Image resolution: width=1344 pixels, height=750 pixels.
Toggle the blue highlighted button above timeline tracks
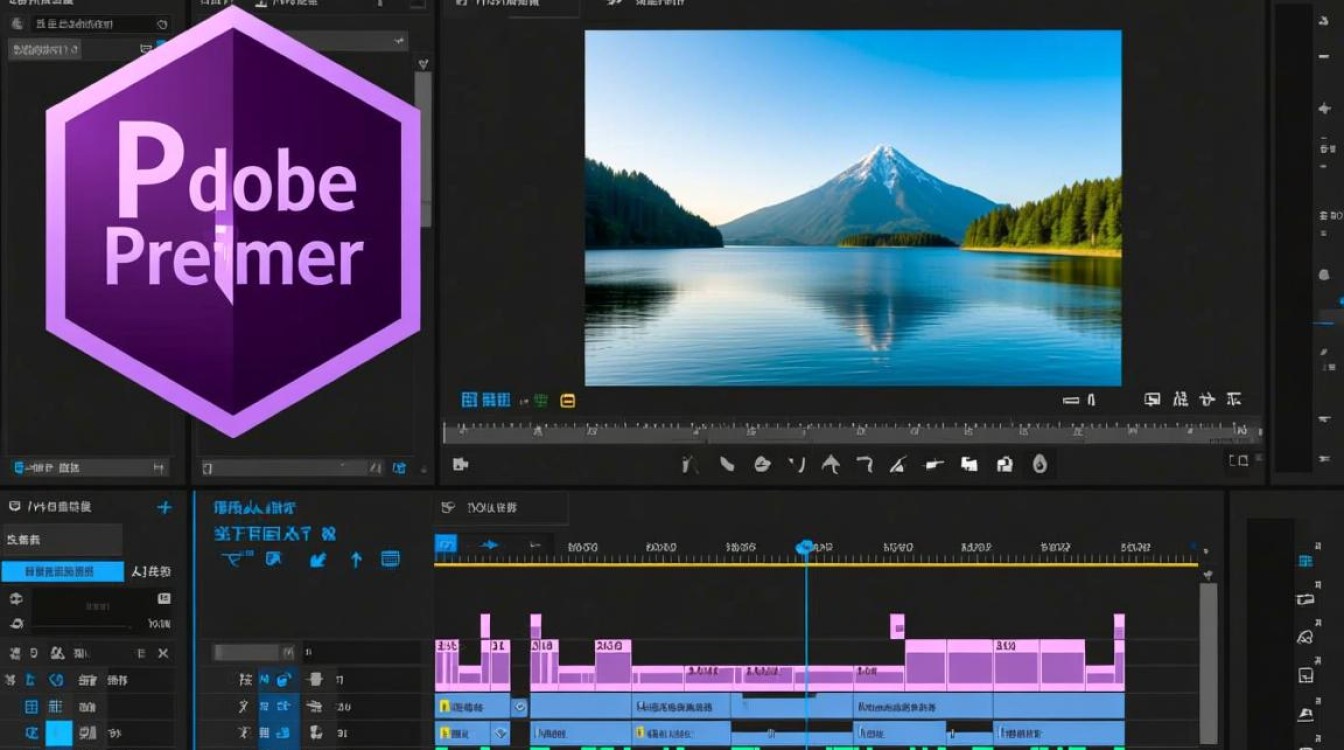[x=446, y=545]
